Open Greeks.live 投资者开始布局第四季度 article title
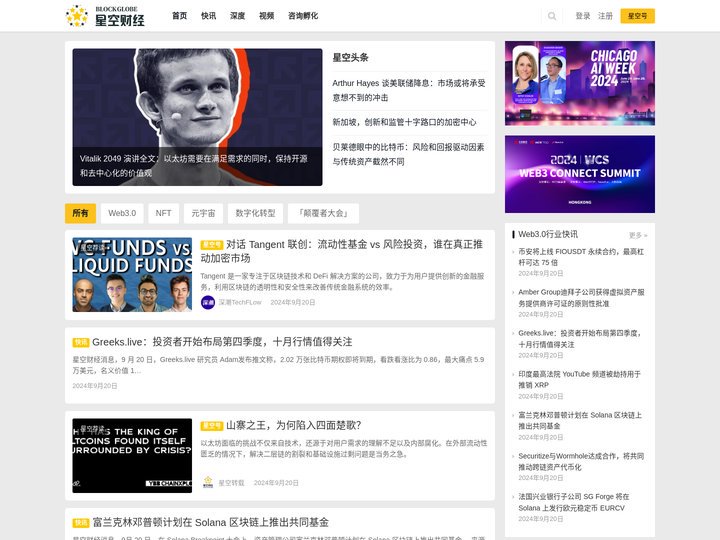 tap(222, 342)
